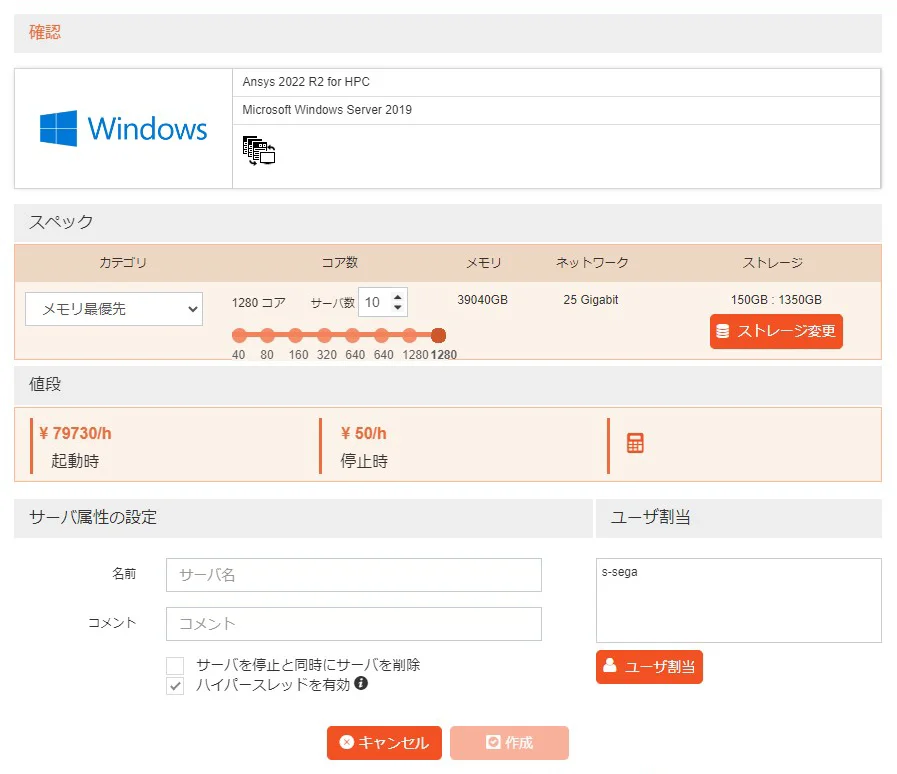
Task: Click the ¥ 79730/h running price
Action: coord(75,433)
